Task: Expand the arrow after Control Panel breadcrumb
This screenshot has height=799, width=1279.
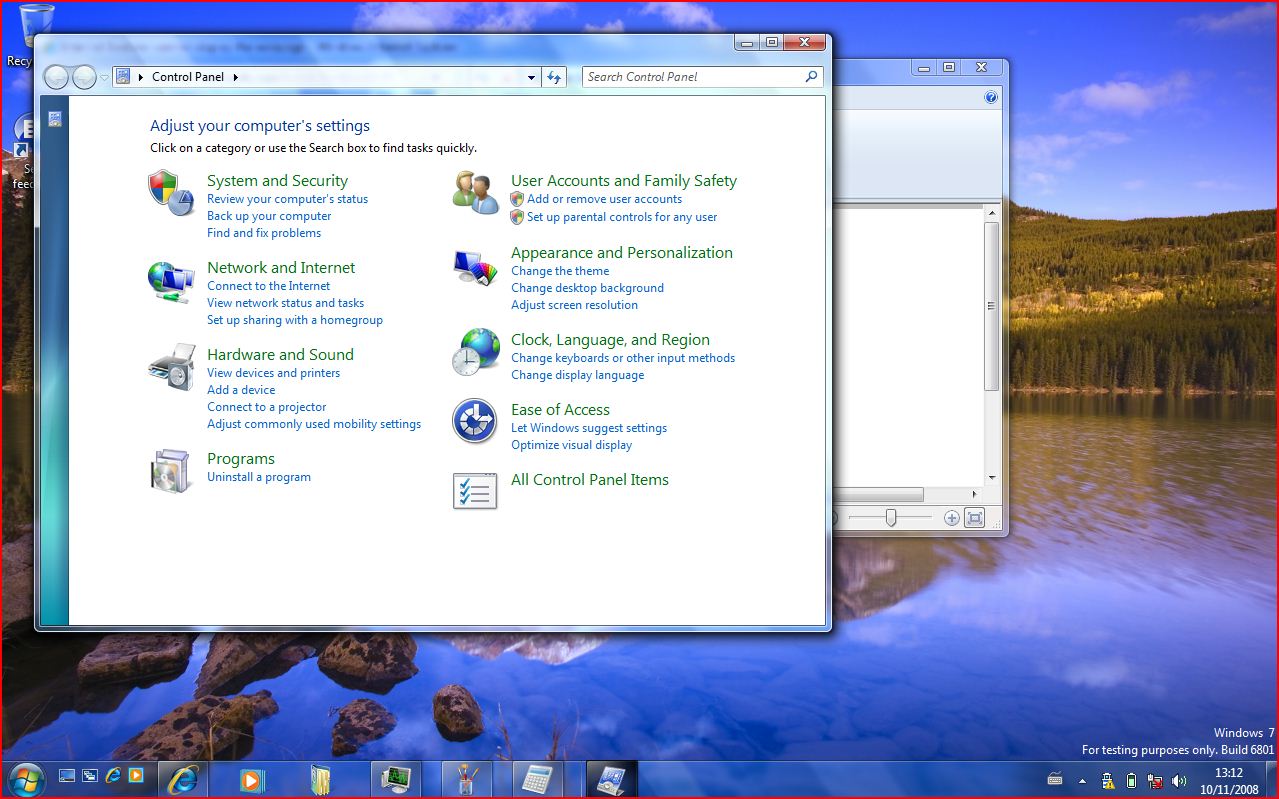Action: [x=236, y=77]
